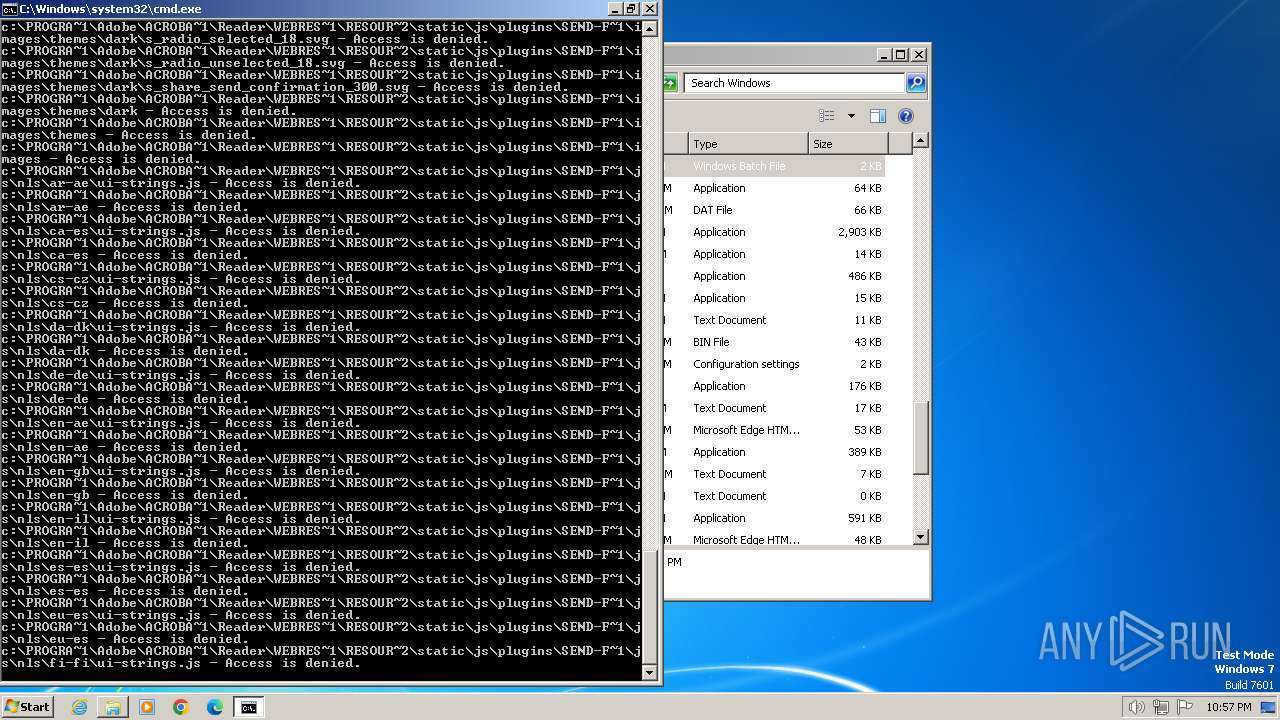Select the Configuration settings row
The image size is (1280, 720).
(774, 364)
